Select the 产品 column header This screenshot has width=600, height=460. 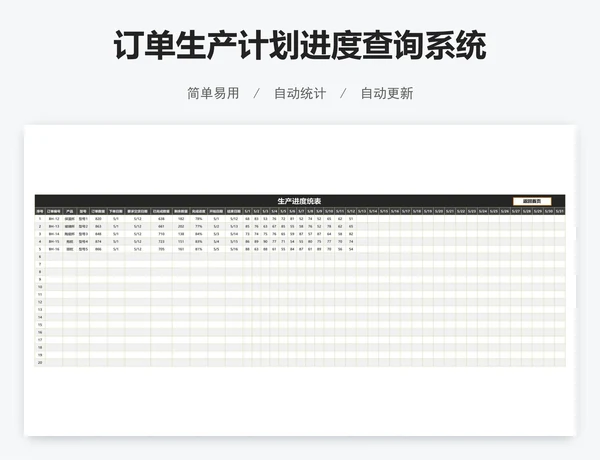click(x=70, y=211)
